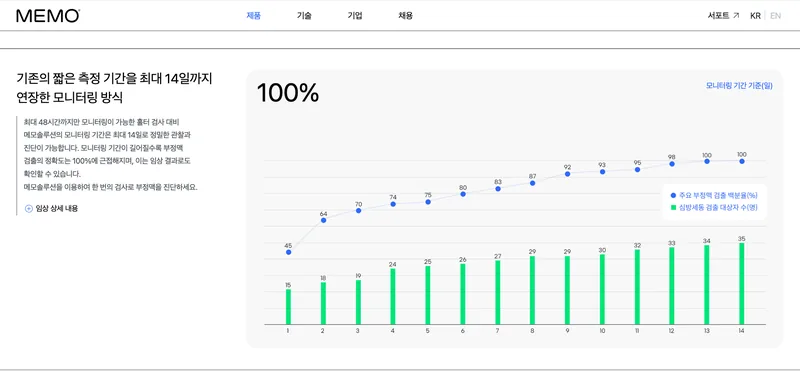This screenshot has width=800, height=385.
Task: Click the green bar labeled 15
Action: coord(288,307)
